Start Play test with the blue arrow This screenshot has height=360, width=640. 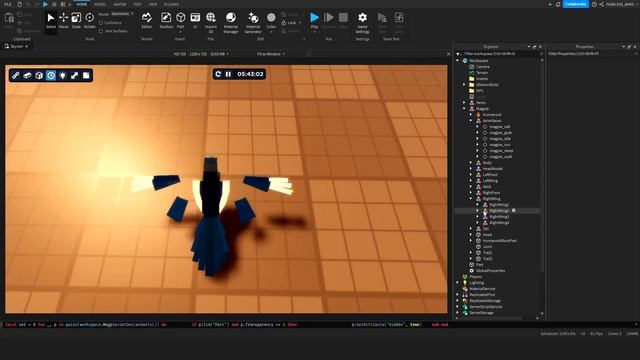tap(314, 18)
